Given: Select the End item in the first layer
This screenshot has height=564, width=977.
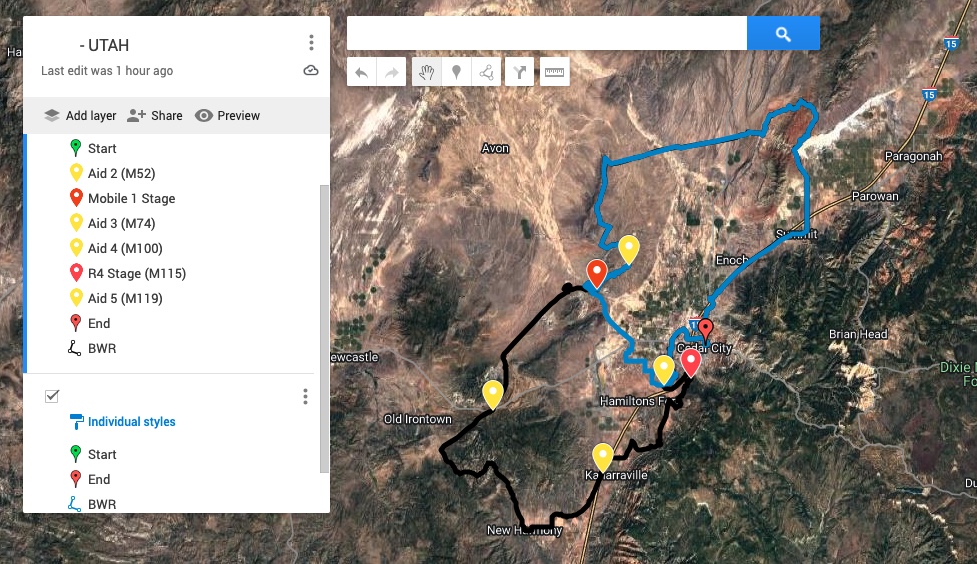Looking at the screenshot, I should [x=99, y=323].
